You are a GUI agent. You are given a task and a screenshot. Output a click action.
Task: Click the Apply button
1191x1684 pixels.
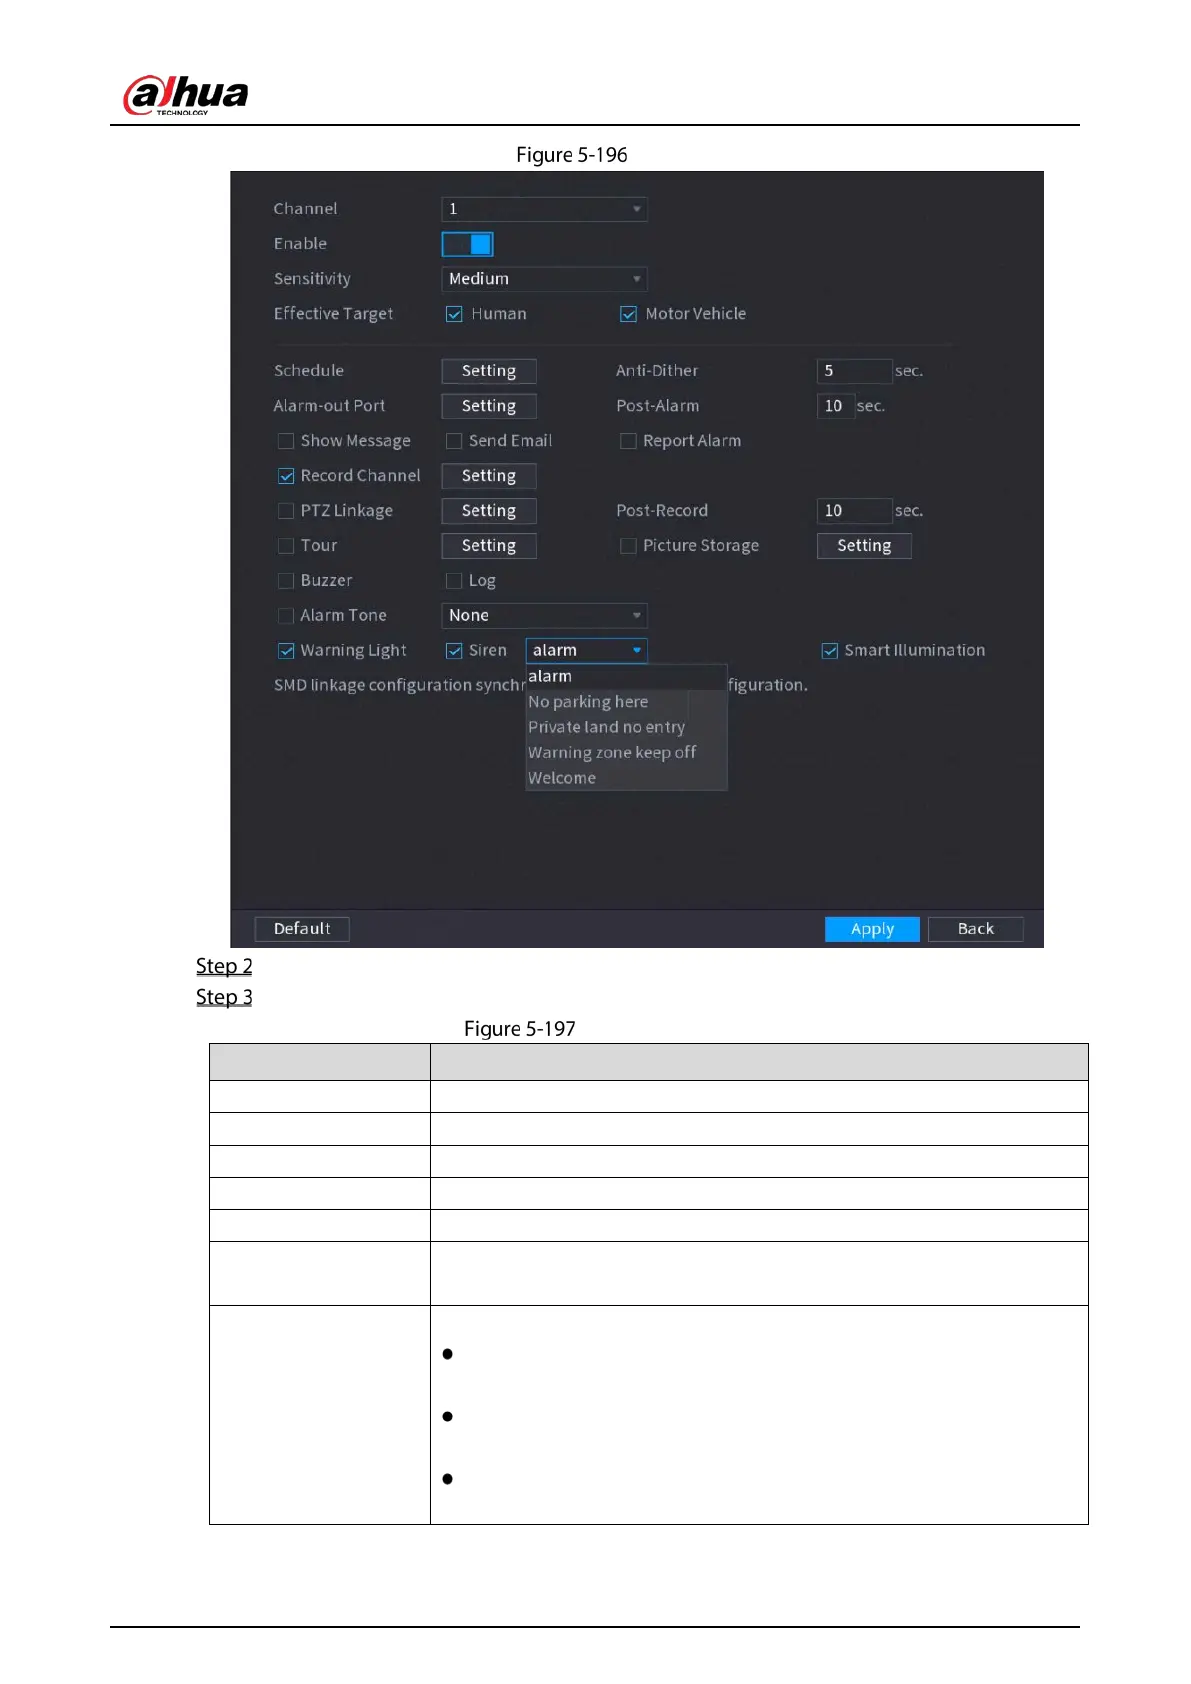point(872,929)
